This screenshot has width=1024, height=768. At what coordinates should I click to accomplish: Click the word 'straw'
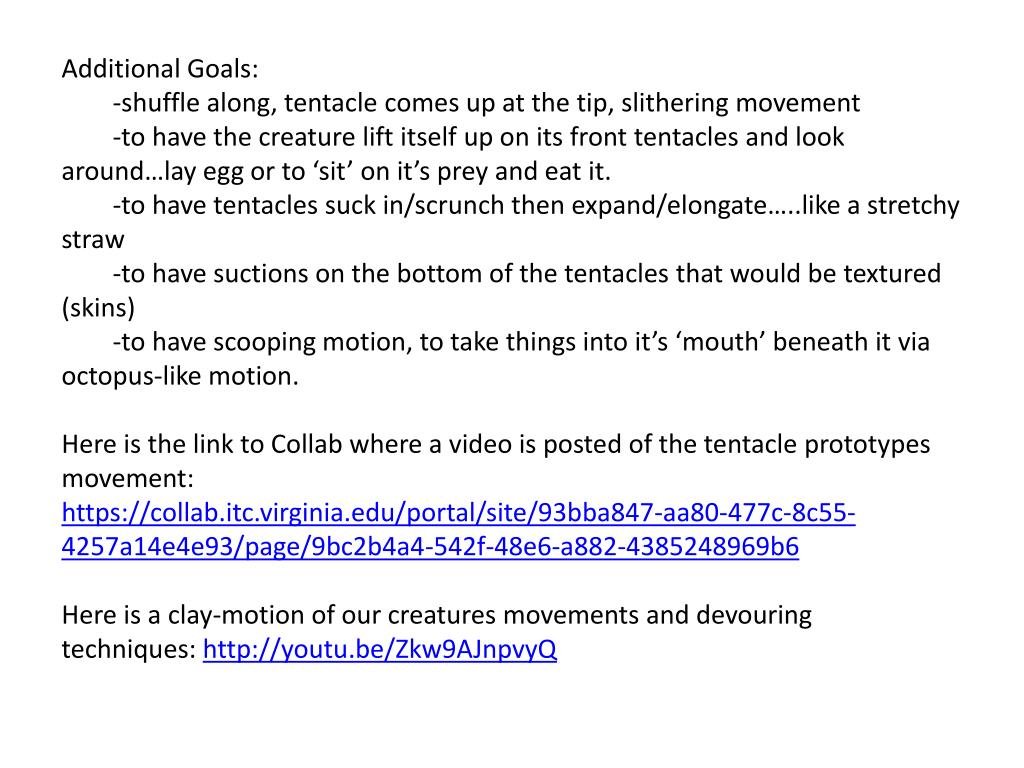tap(93, 240)
